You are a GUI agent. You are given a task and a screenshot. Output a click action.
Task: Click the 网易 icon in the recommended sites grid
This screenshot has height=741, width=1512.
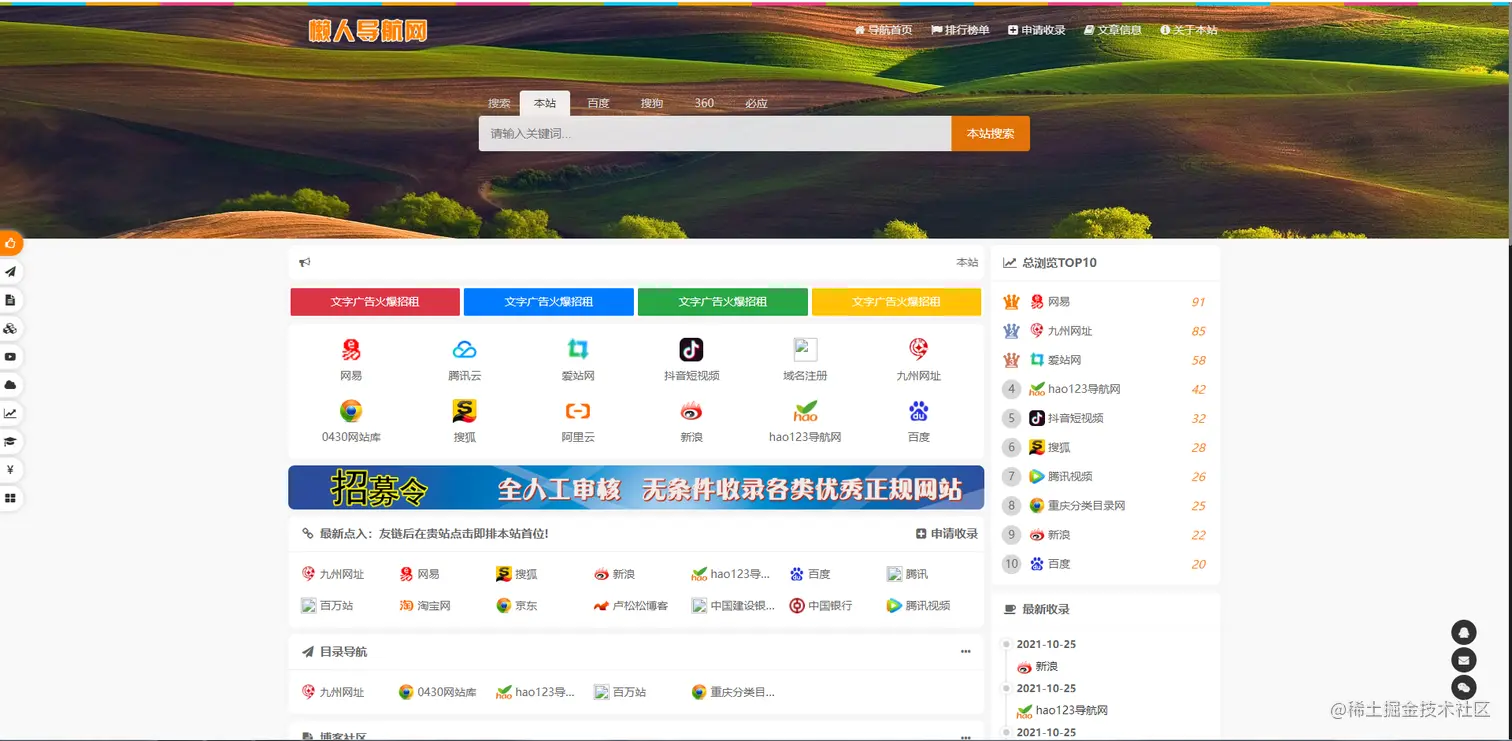pyautogui.click(x=351, y=349)
